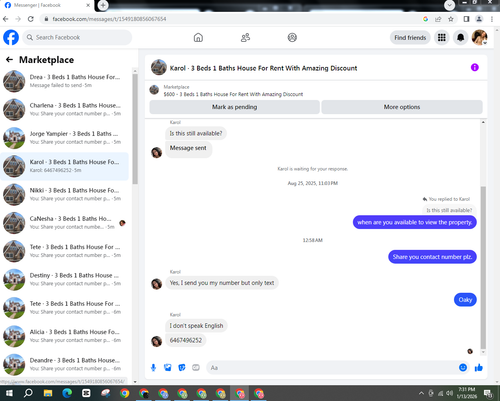Click the 'I don't speak English' message

pos(196,326)
